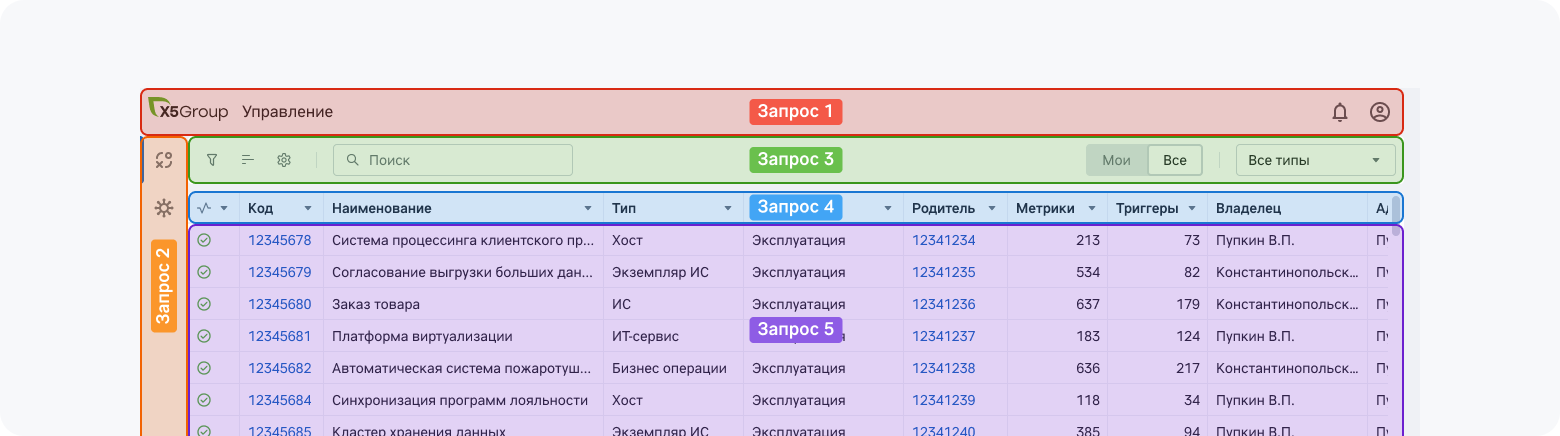Open code link 12345681
1560x436 pixels.
tap(279, 336)
